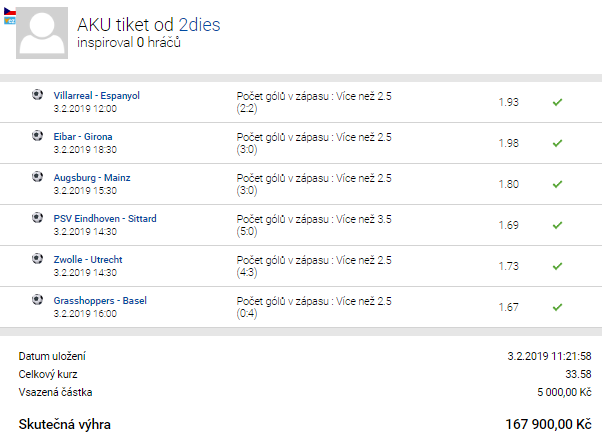Click the green checkmark for Grasshoppers - Basel
This screenshot has height=440, width=602.
point(557,307)
